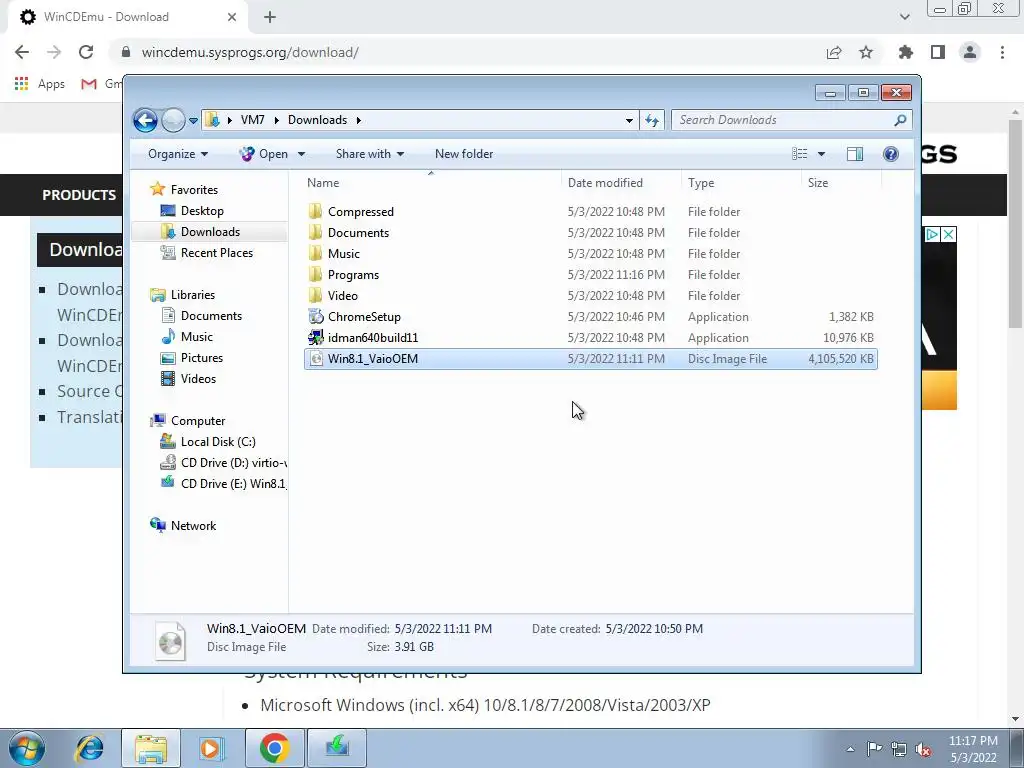The image size is (1024, 768).
Task: Open recent pages dropdown beside Explorer nav arrows
Action: 193,121
